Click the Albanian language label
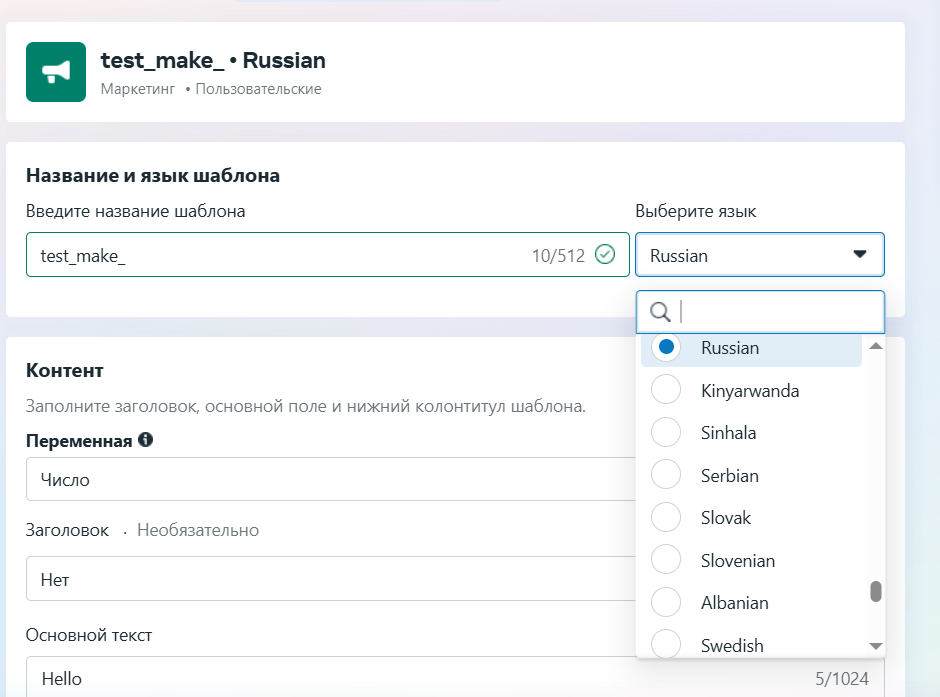 pos(734,603)
